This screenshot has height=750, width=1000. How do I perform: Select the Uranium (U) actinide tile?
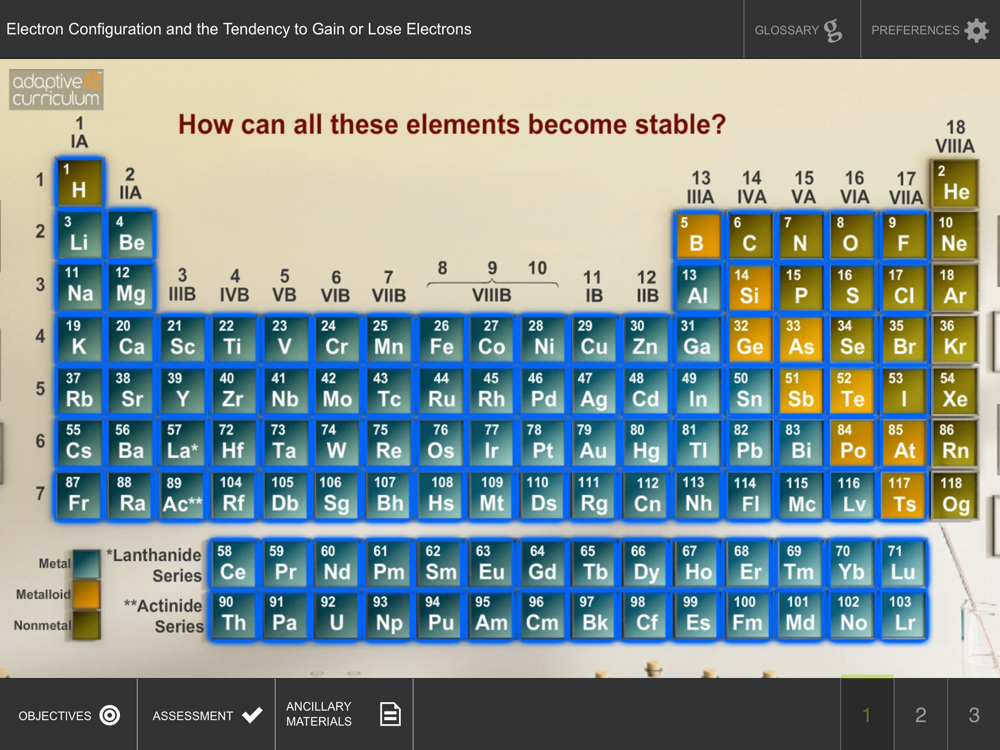(337, 615)
